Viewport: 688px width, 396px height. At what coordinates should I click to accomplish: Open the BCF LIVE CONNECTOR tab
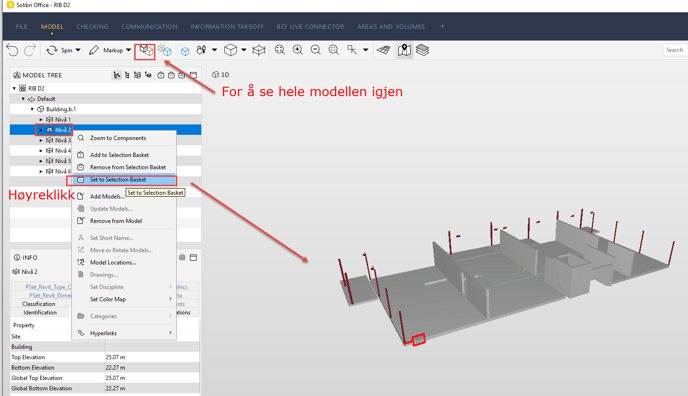310,27
